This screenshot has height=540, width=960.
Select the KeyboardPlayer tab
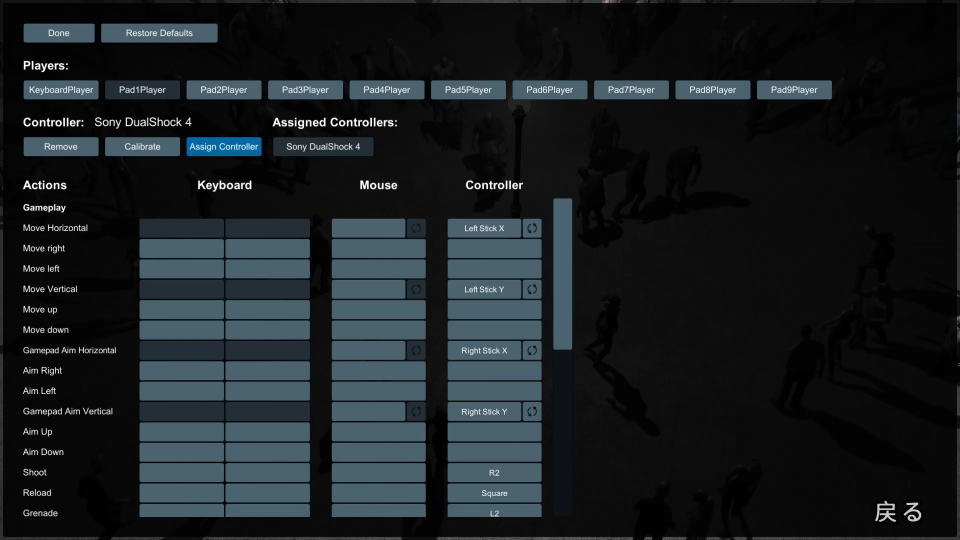[61, 90]
